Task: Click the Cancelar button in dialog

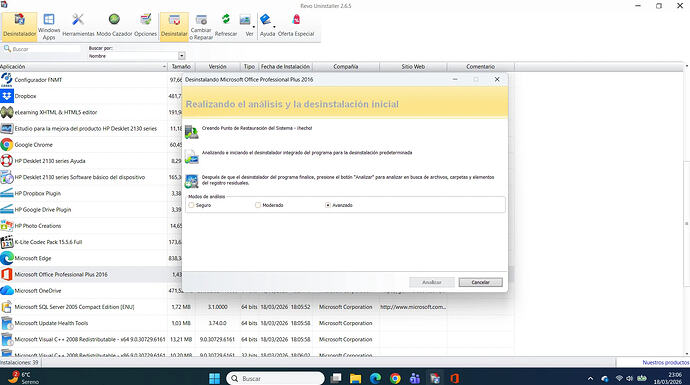Action: [480, 282]
